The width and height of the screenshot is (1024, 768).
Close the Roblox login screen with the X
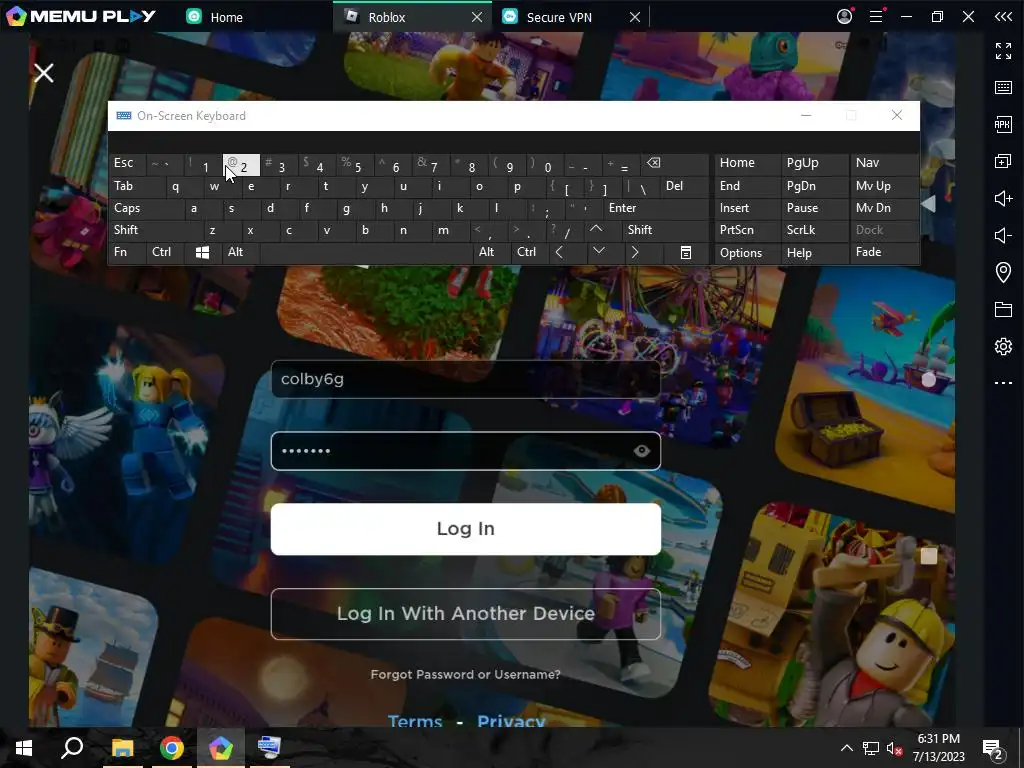[44, 72]
